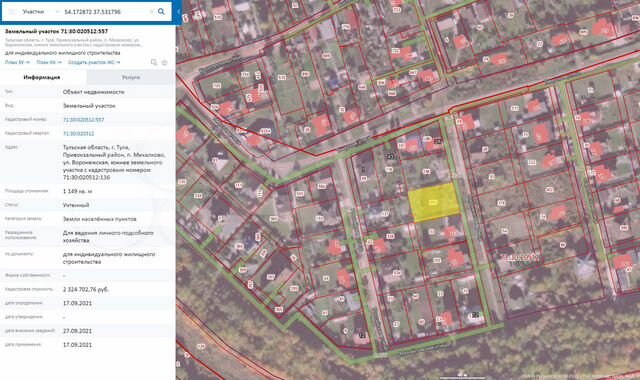Add parcel to favorites with star icon
Image resolution: width=640 pixels, height=380 pixels.
point(164,62)
